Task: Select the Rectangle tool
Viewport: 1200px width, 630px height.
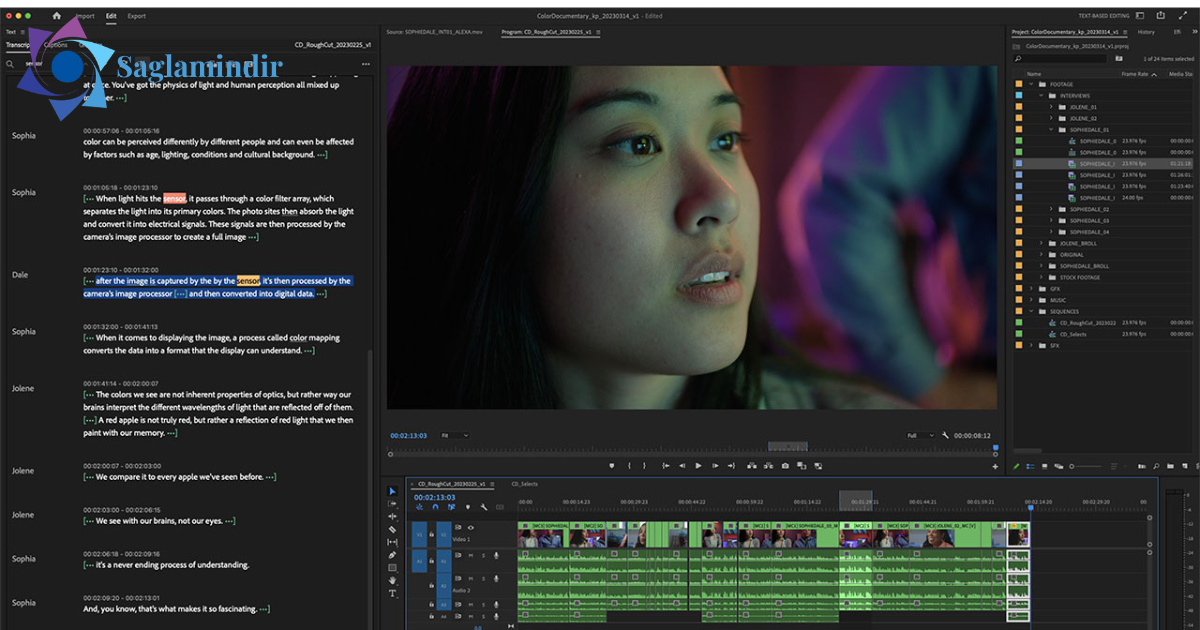Action: [392, 567]
